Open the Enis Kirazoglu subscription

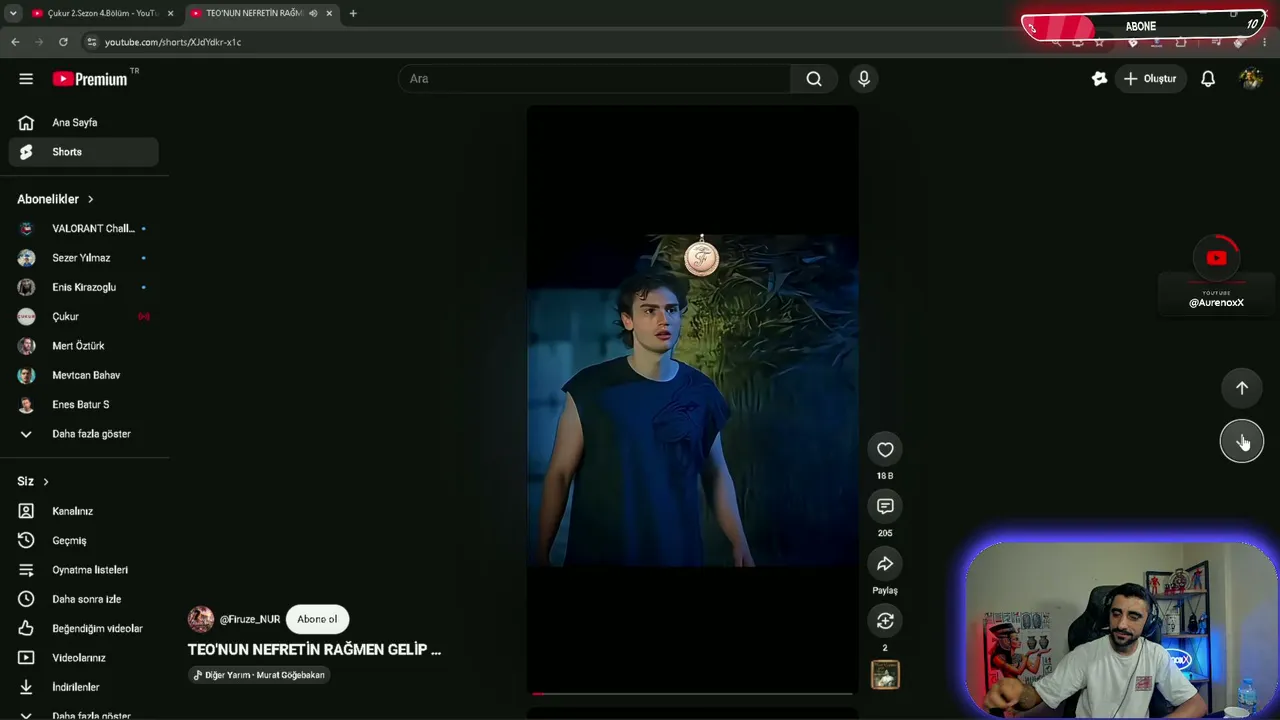pyautogui.click(x=84, y=287)
